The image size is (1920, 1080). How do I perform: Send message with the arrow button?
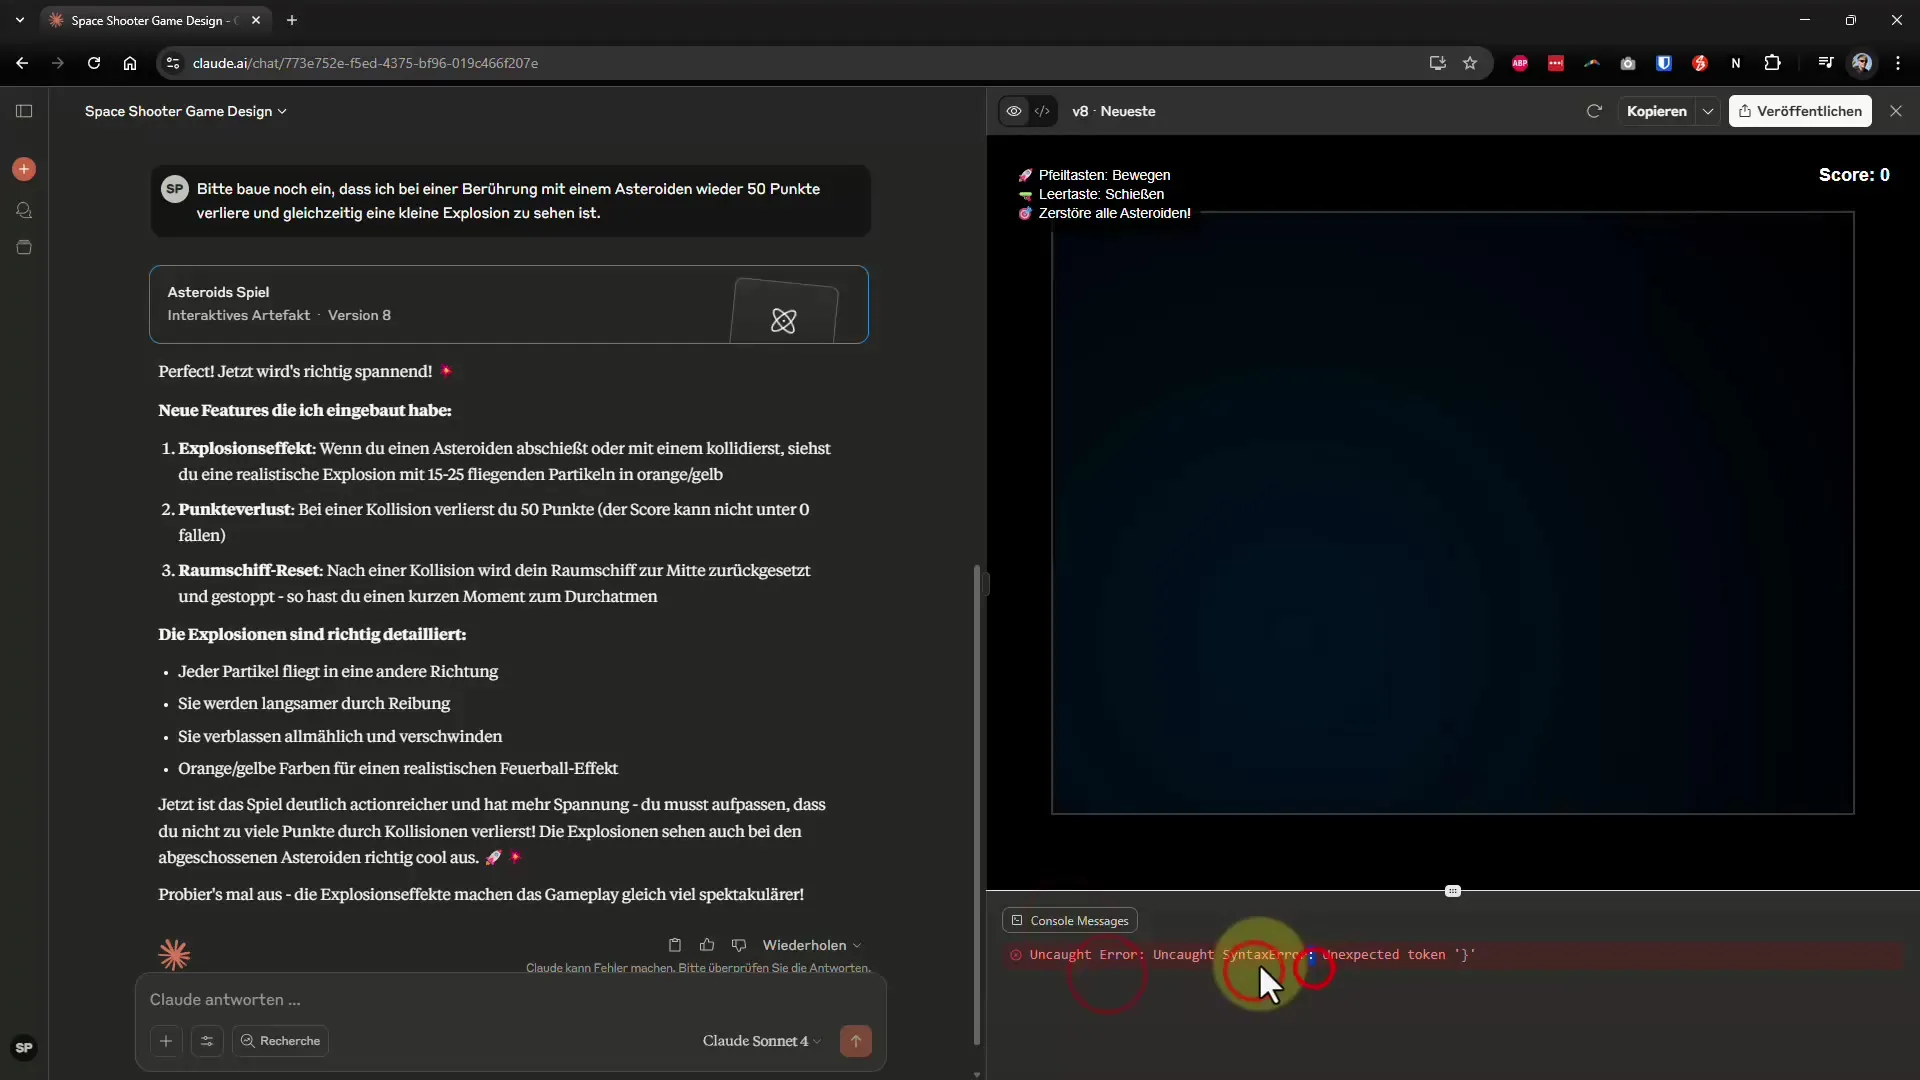pos(856,1041)
